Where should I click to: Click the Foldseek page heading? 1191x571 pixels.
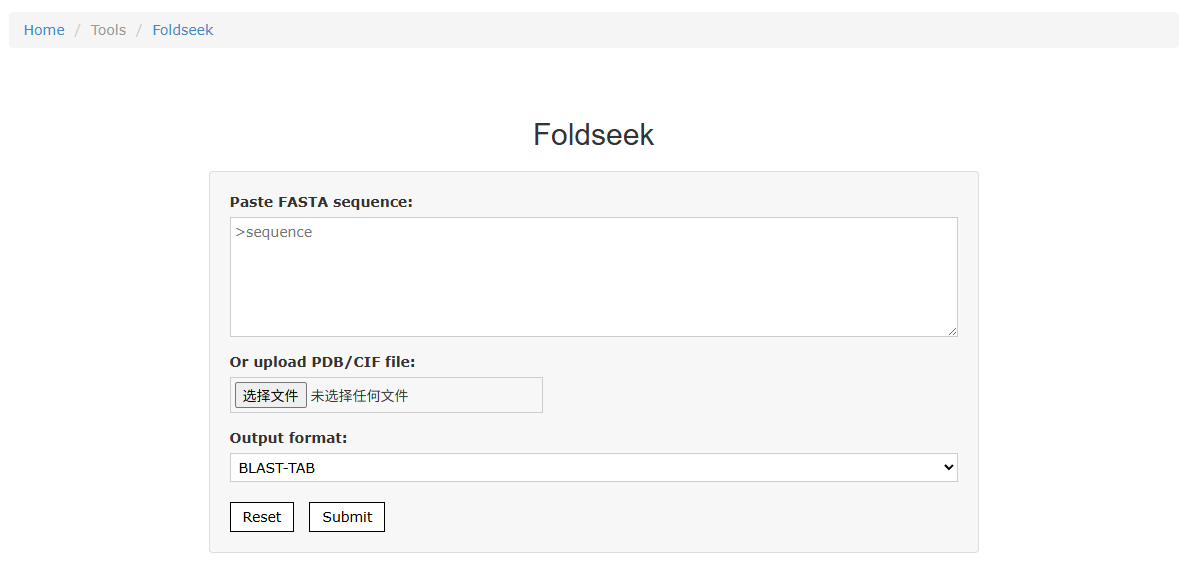593,134
